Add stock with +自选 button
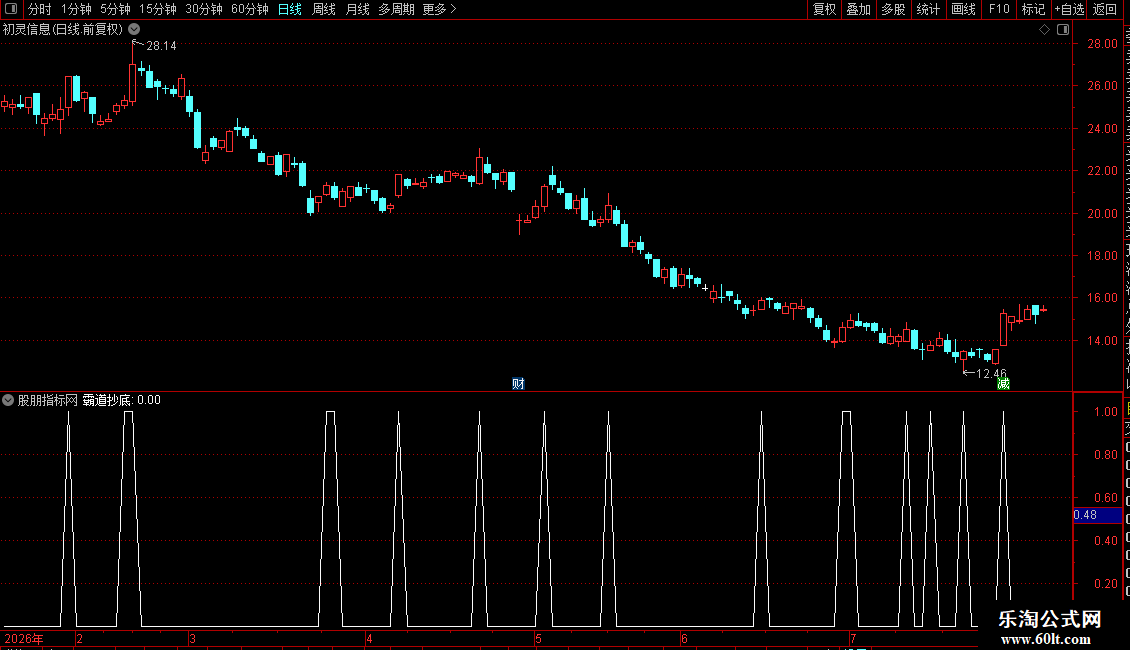Screen dimensions: 1130x650 coord(1069,9)
